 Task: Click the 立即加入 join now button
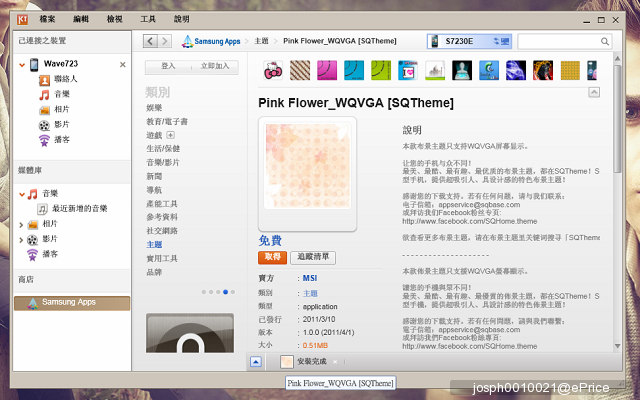click(215, 66)
